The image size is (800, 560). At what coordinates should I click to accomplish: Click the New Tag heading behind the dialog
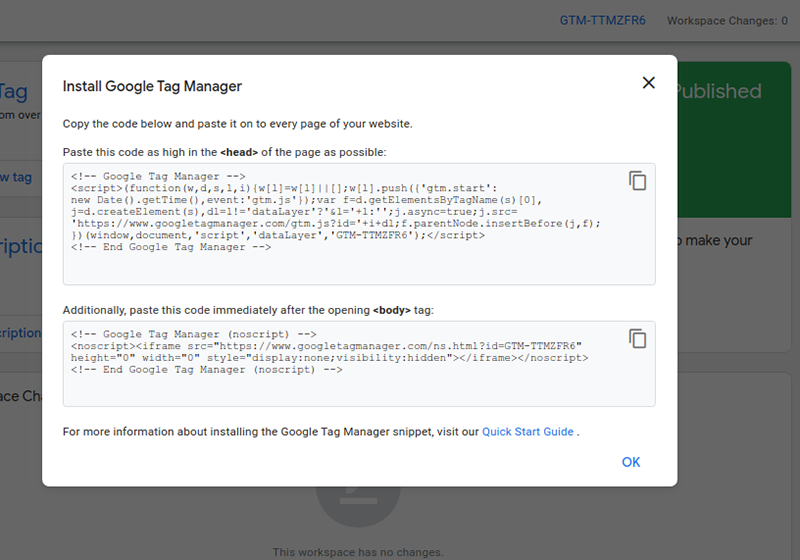point(14,92)
